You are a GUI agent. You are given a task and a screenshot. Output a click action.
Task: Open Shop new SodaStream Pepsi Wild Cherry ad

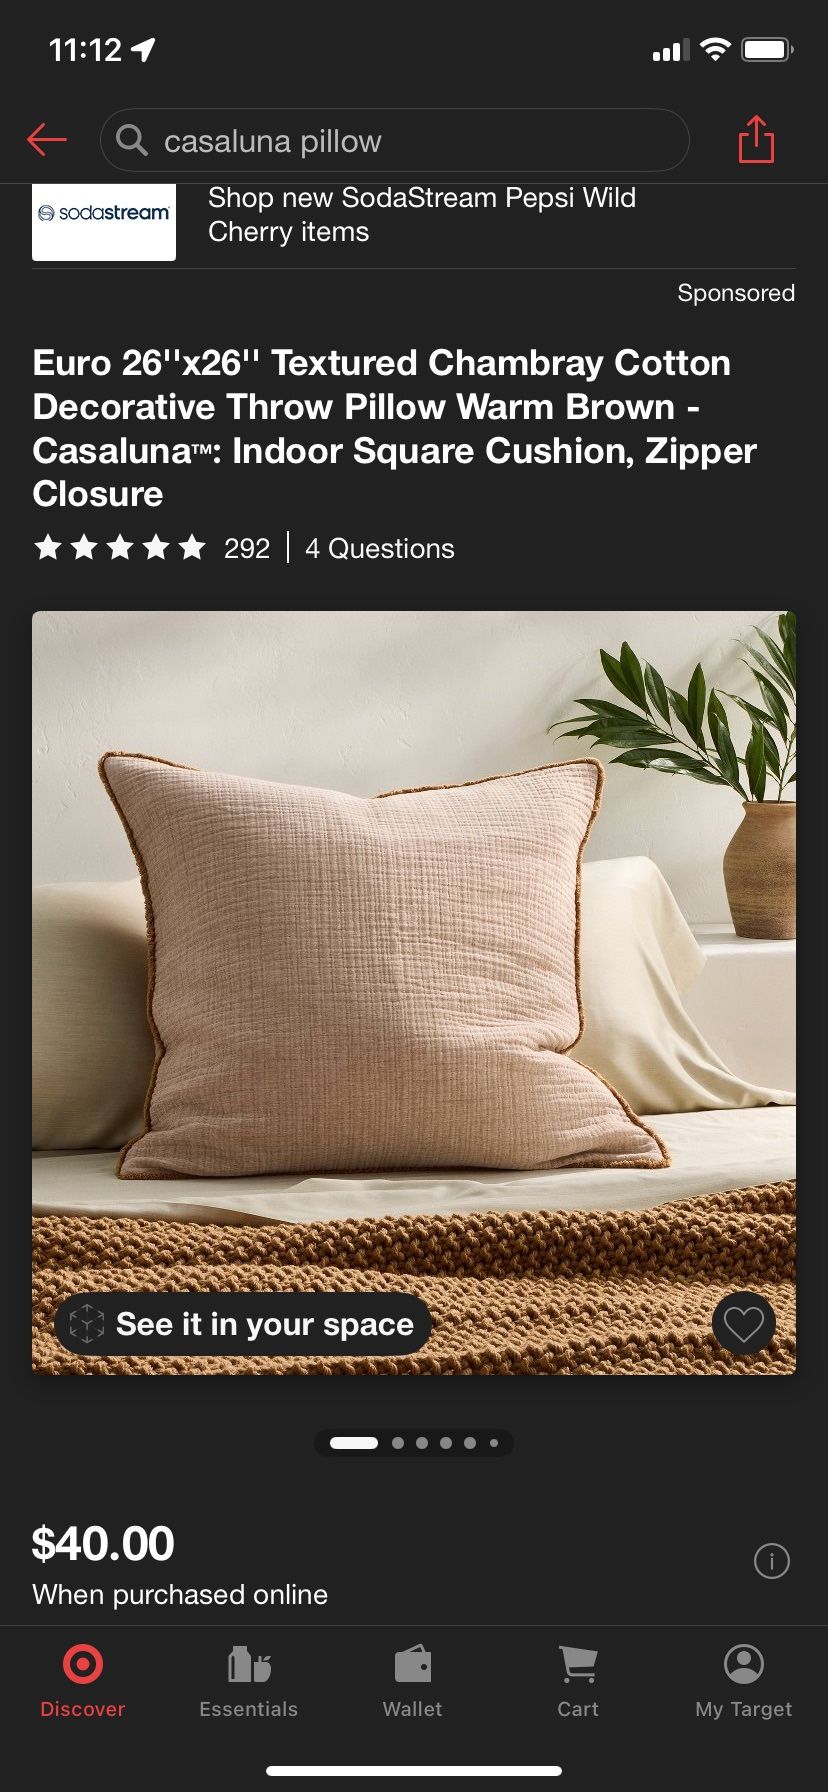tap(422, 215)
